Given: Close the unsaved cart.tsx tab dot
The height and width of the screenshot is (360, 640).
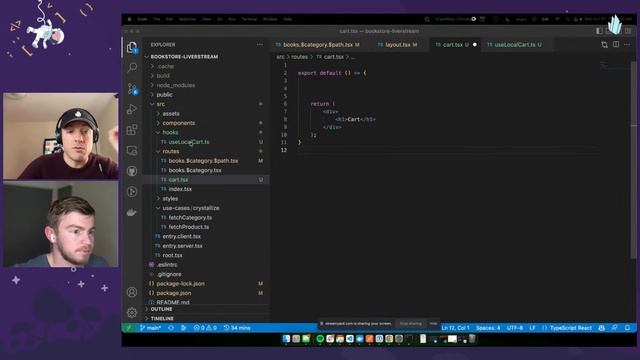Looking at the screenshot, I should (x=474, y=44).
